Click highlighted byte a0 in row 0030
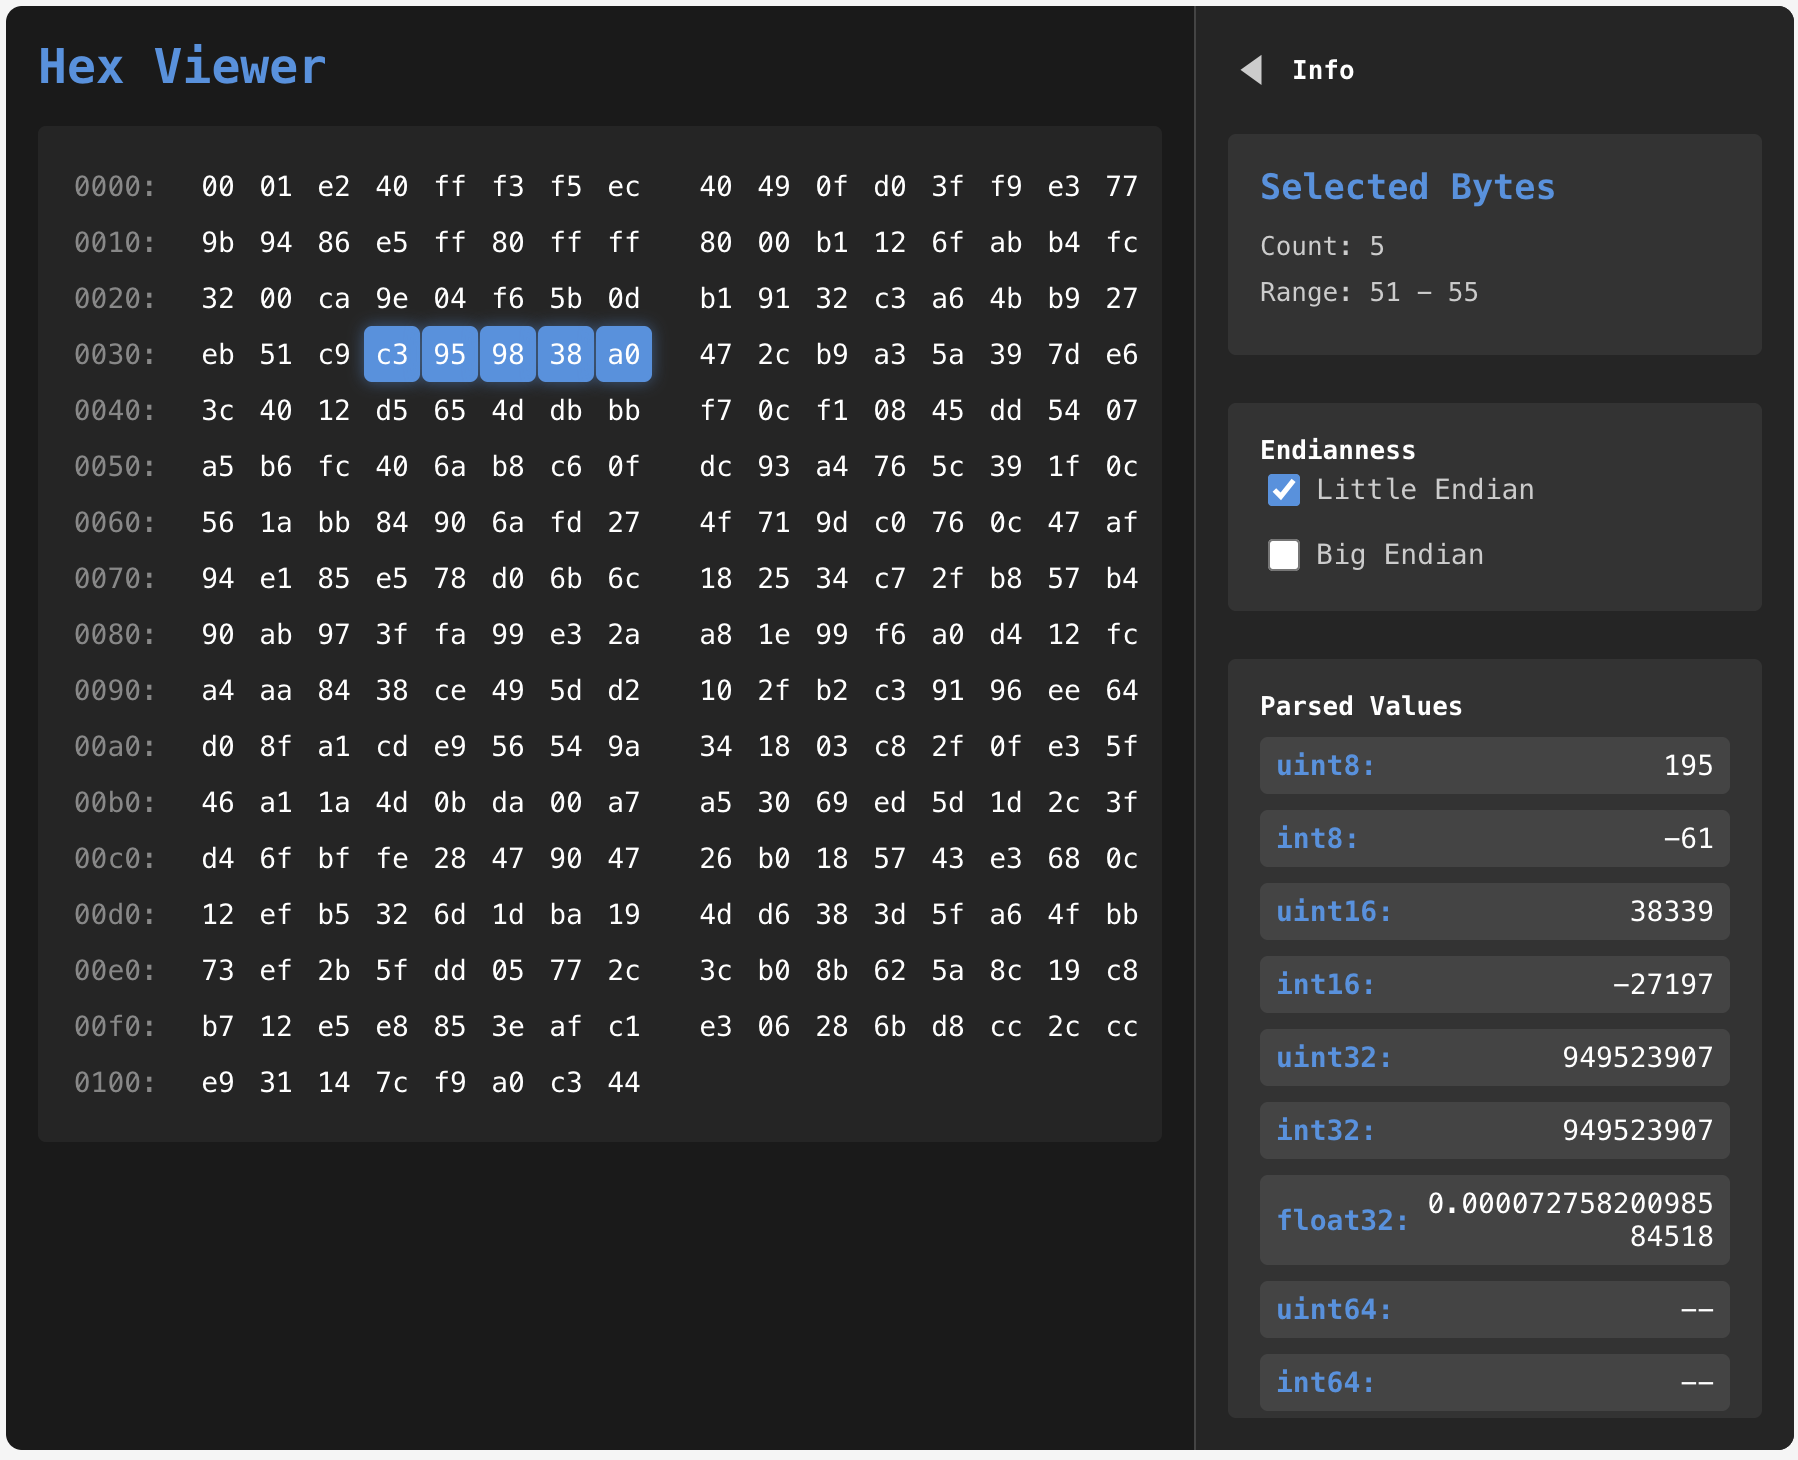 click(x=624, y=354)
